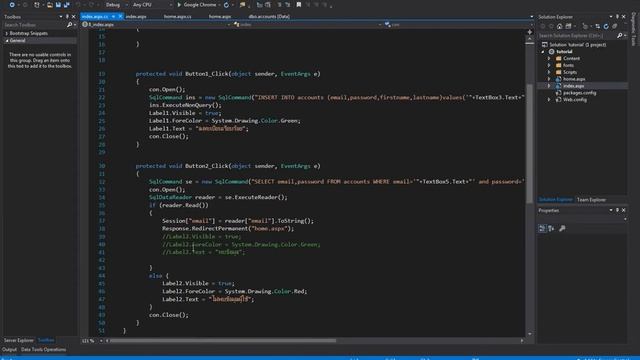Expand the fonts folder in Solution Explorer
The height and width of the screenshot is (360, 640).
tap(549, 65)
